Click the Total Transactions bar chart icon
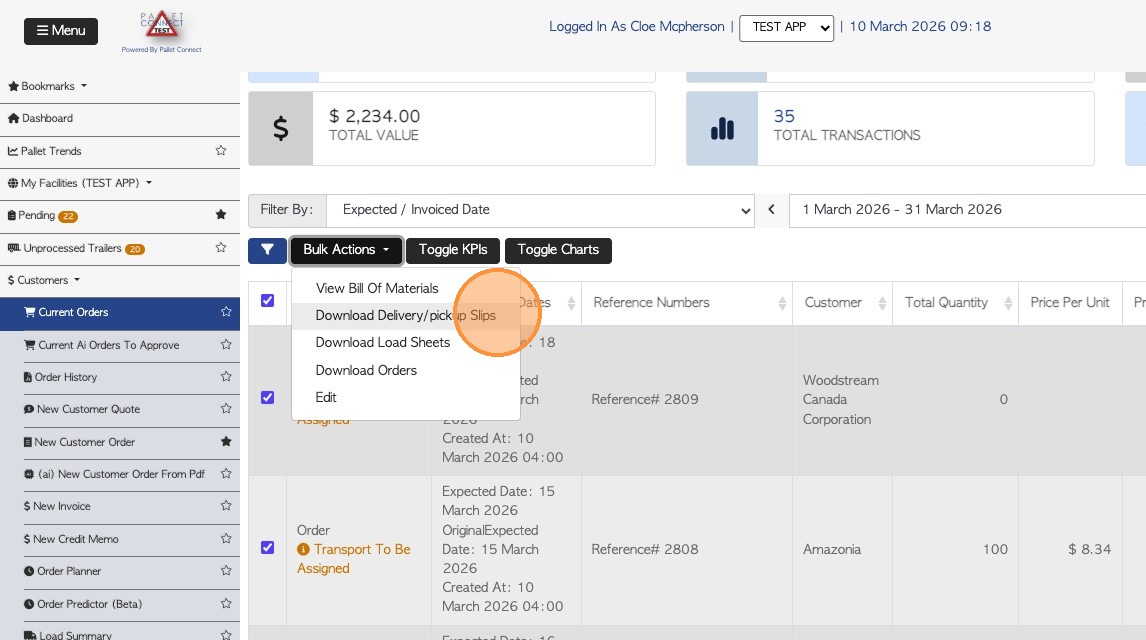The image size is (1146, 640). 722,129
